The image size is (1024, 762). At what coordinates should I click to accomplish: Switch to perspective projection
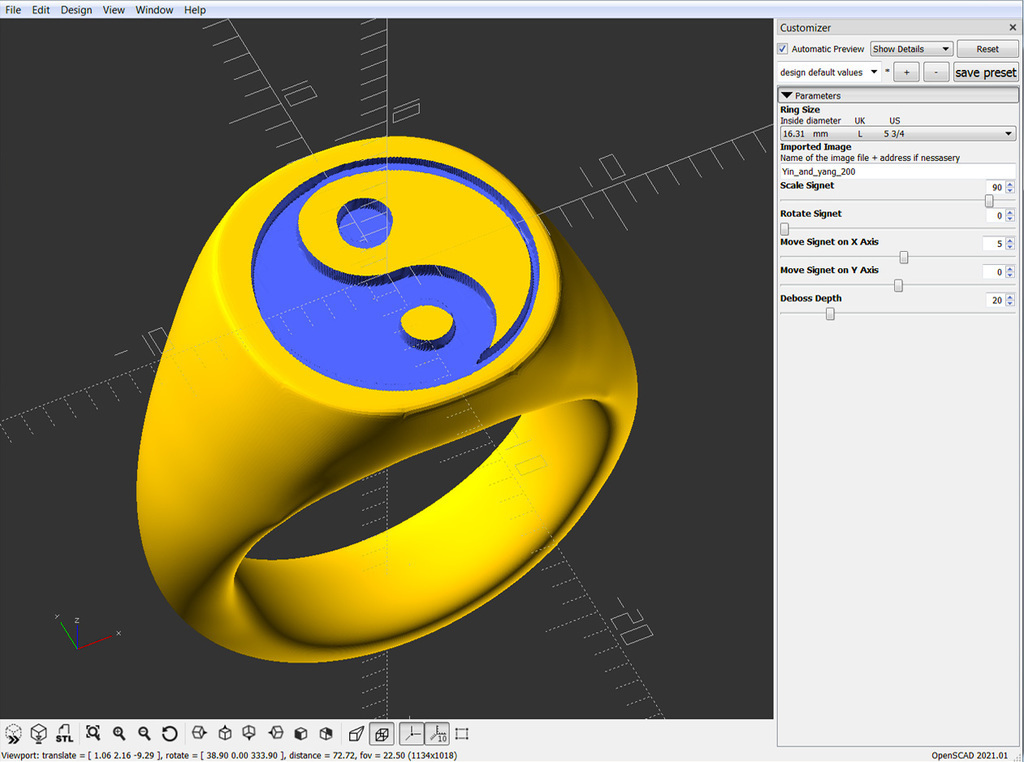[356, 733]
